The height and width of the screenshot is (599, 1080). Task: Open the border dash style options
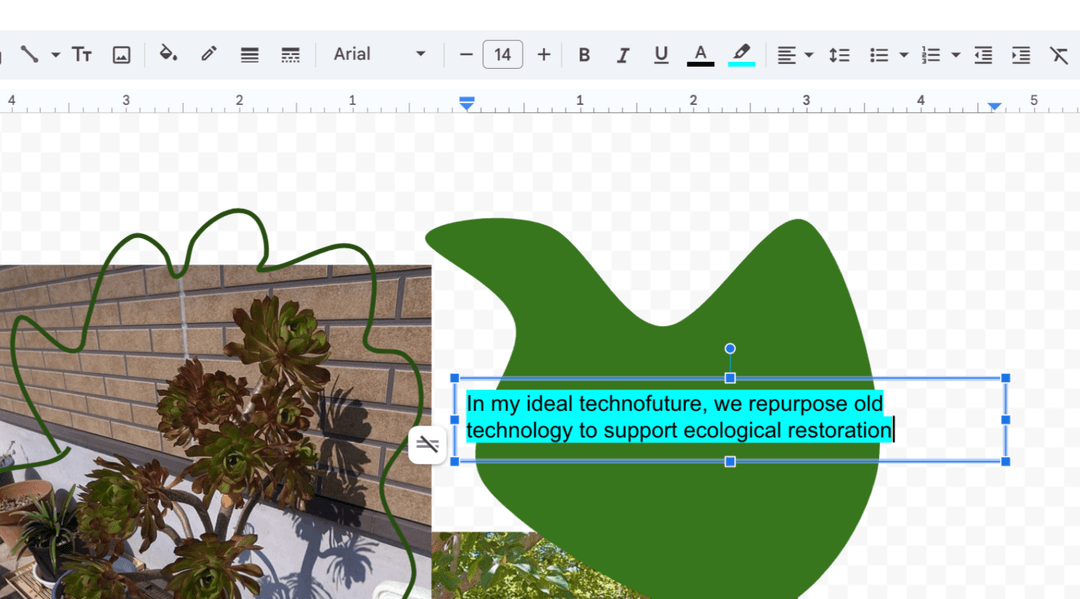click(290, 55)
